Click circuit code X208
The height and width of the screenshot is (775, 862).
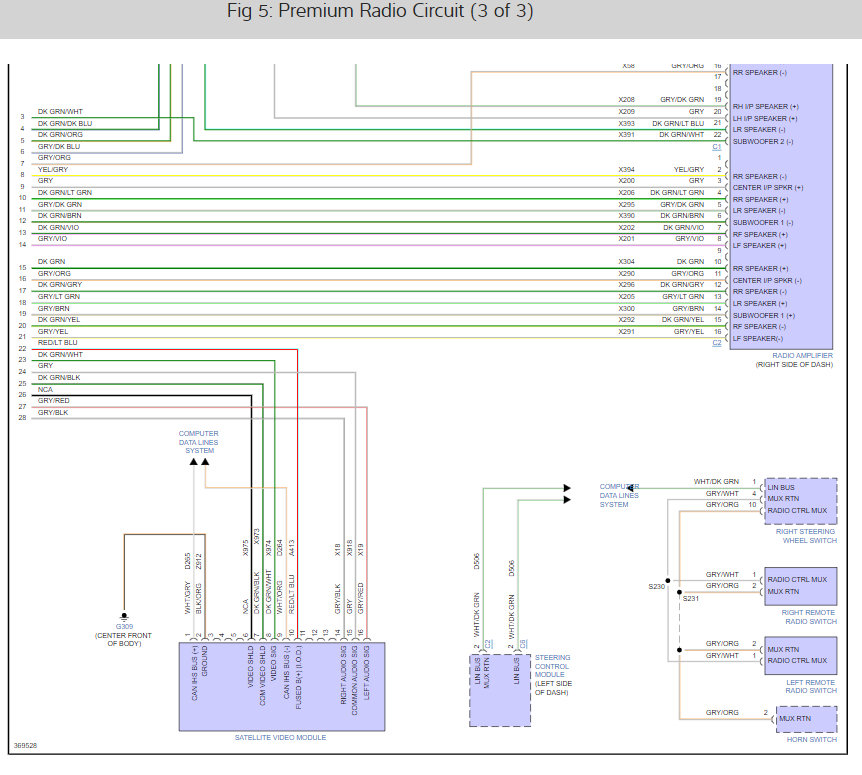click(626, 99)
